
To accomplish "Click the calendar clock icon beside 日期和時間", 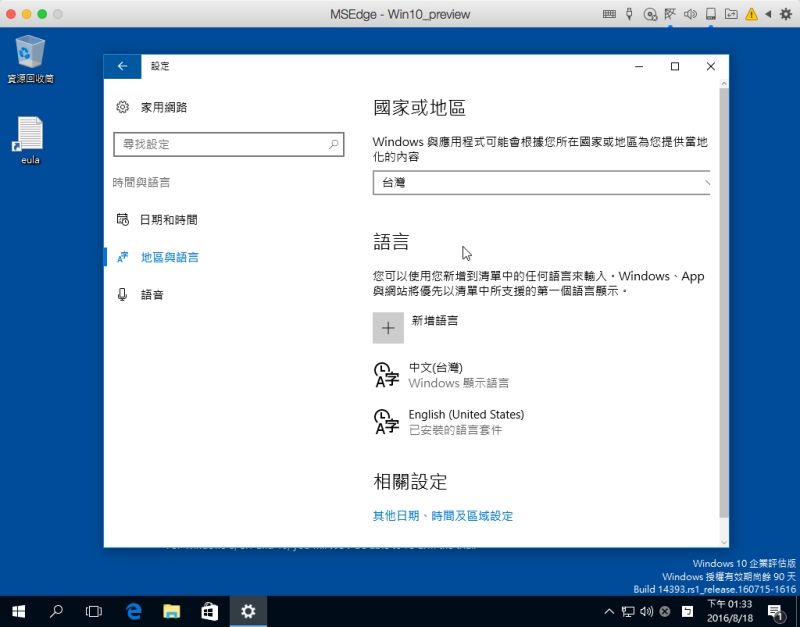I will [122, 220].
